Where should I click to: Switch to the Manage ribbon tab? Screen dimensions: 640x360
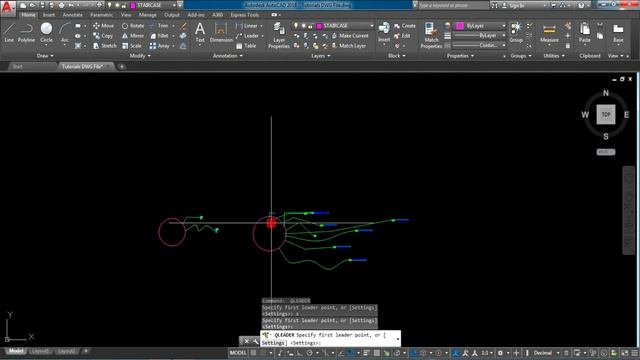pos(147,15)
